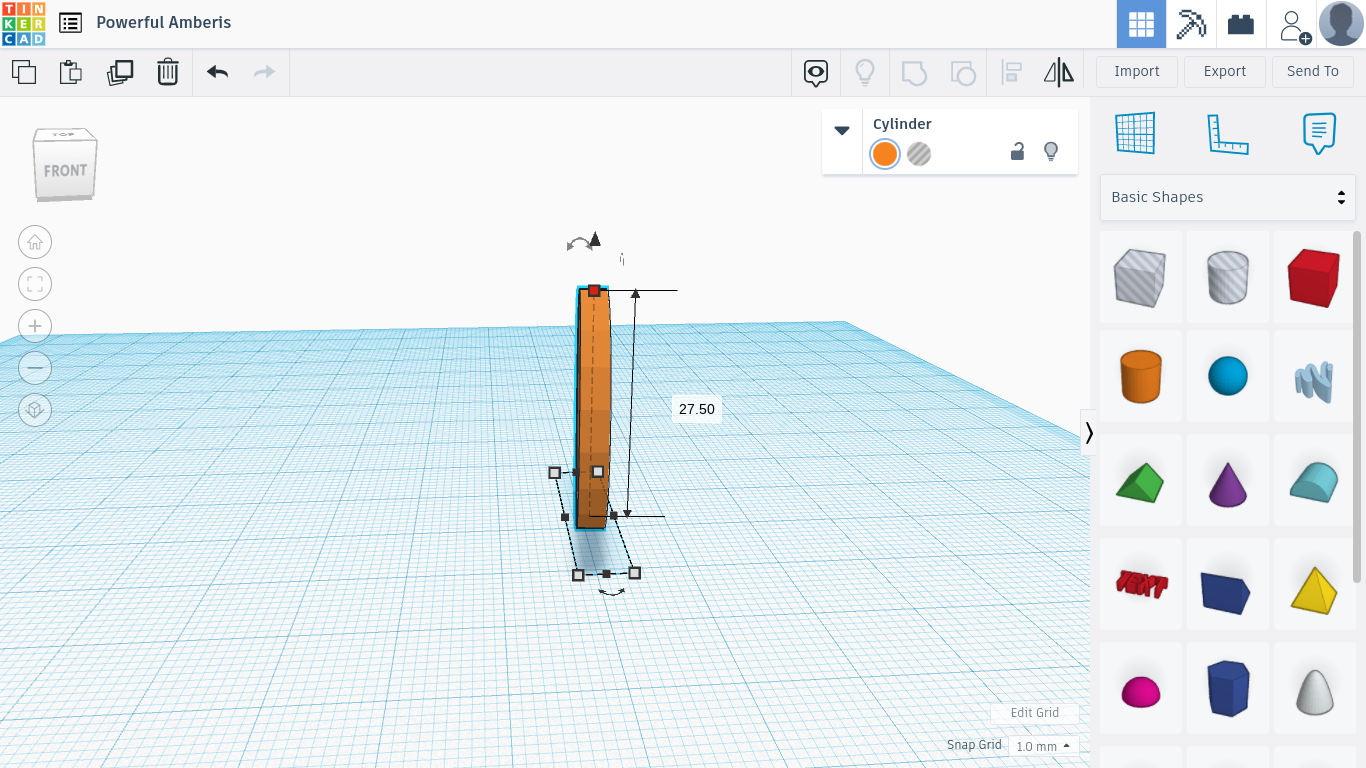
Task: Undo the last action
Action: coord(217,72)
